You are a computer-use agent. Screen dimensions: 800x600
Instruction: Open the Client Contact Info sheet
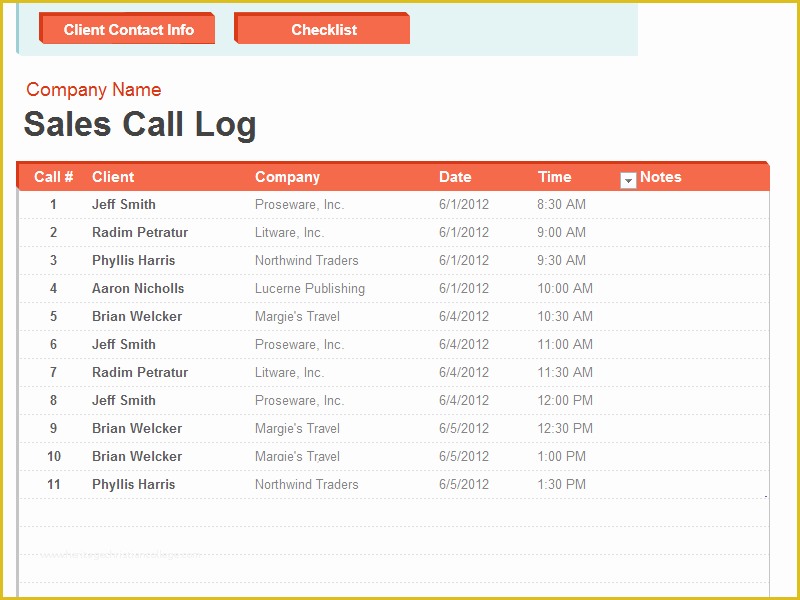coord(127,29)
